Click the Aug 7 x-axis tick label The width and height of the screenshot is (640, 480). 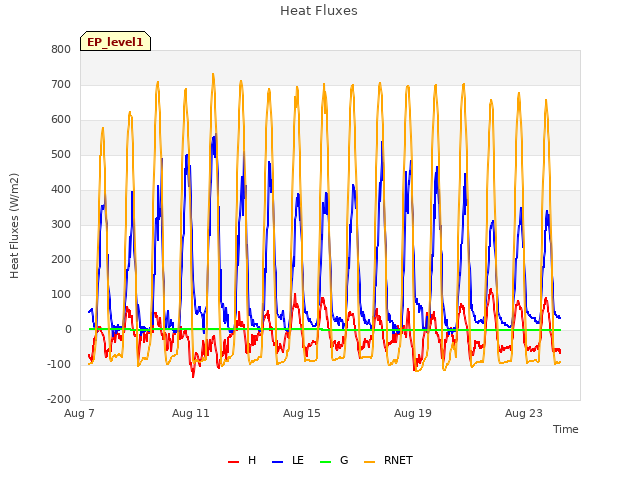click(79, 413)
